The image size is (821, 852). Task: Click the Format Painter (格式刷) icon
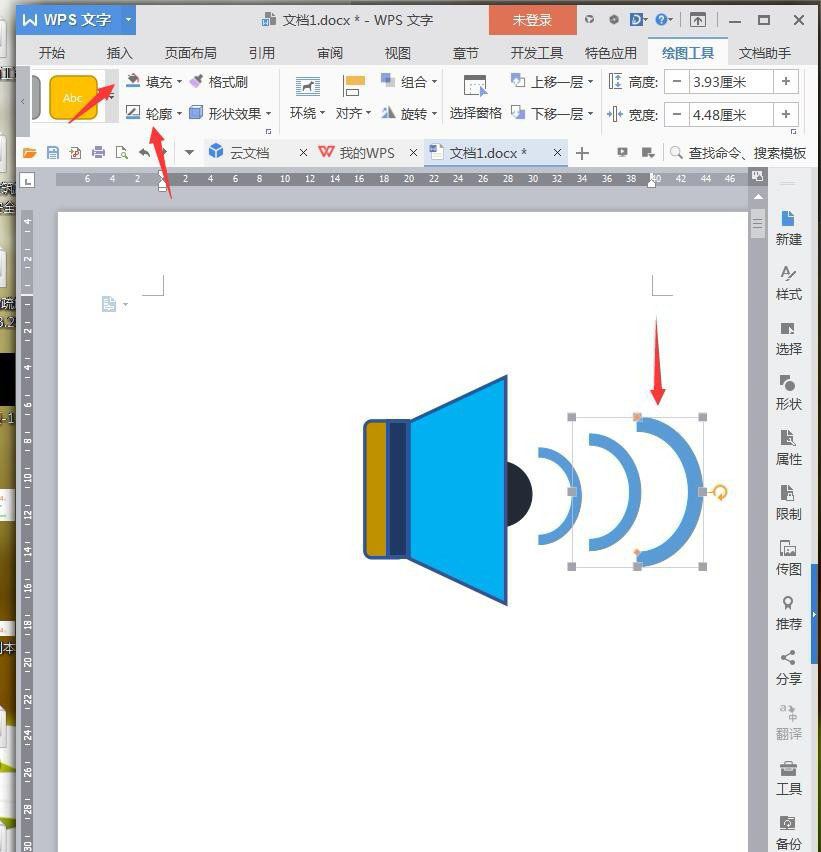point(197,82)
